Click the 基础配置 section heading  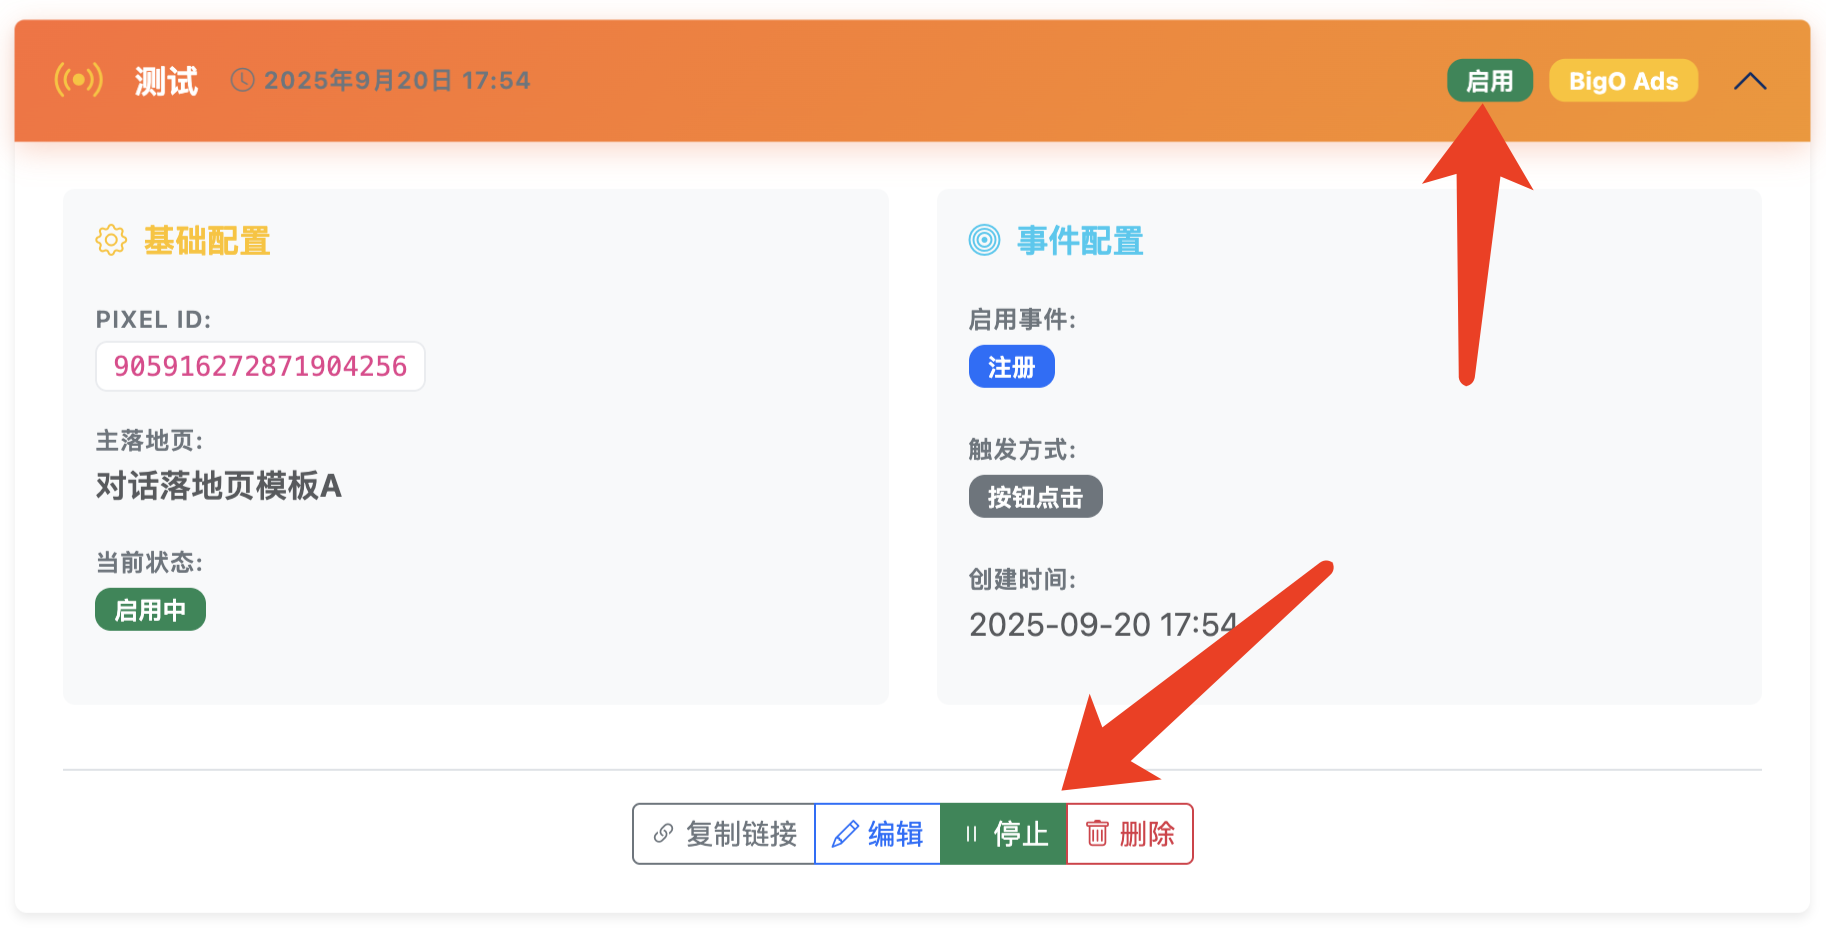pyautogui.click(x=207, y=241)
